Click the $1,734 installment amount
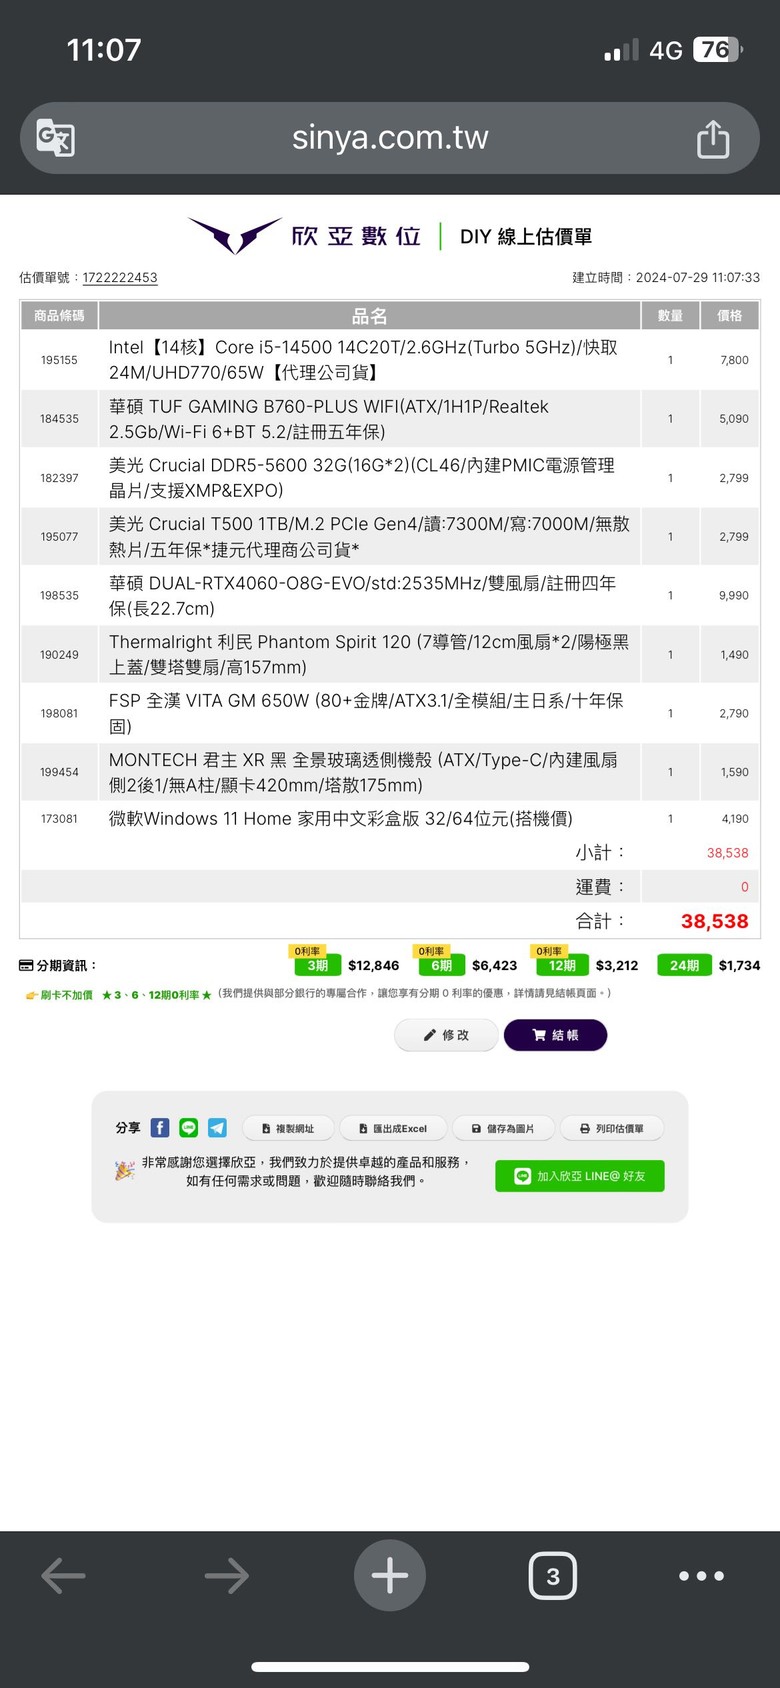 tap(740, 966)
